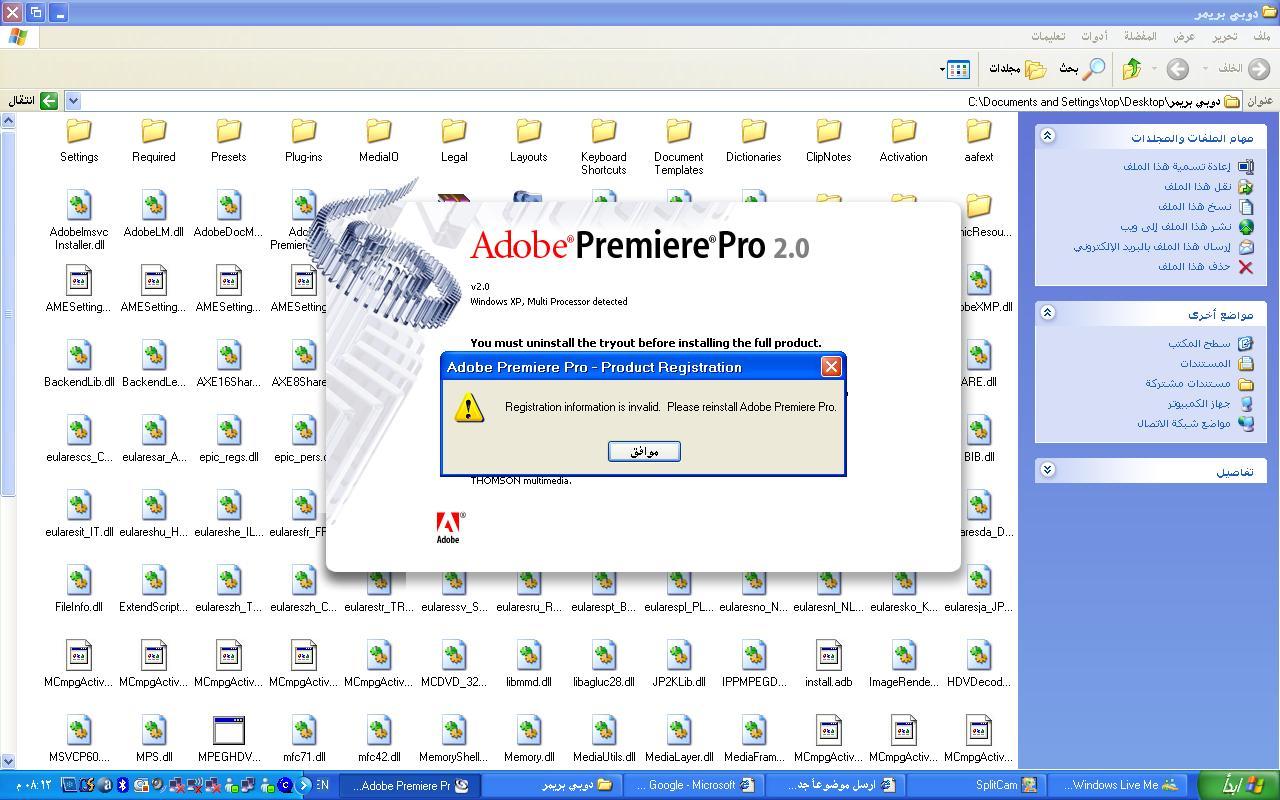This screenshot has height=800, width=1280.
Task: Collapse the مهام الملفات والمجلدات panel
Action: coord(1047,136)
